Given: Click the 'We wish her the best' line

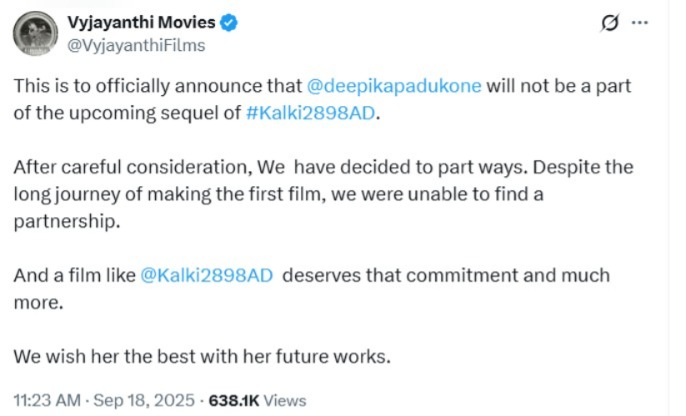Looking at the screenshot, I should pyautogui.click(x=200, y=355).
